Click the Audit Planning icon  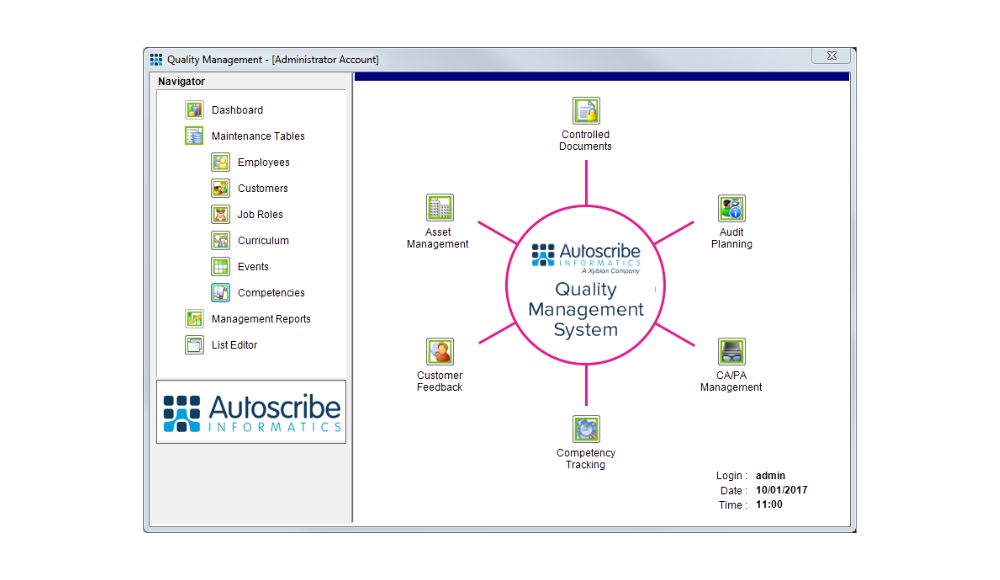731,209
